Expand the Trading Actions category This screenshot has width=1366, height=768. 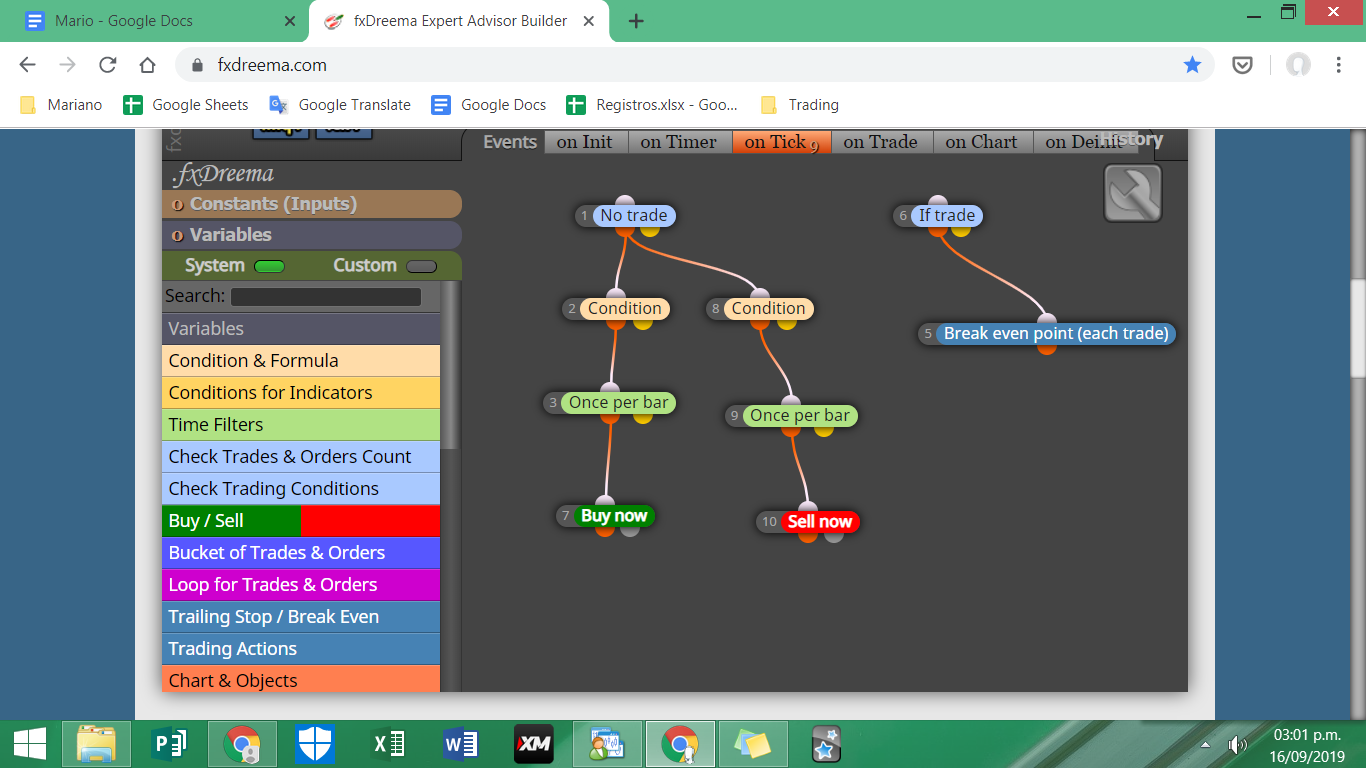click(301, 649)
